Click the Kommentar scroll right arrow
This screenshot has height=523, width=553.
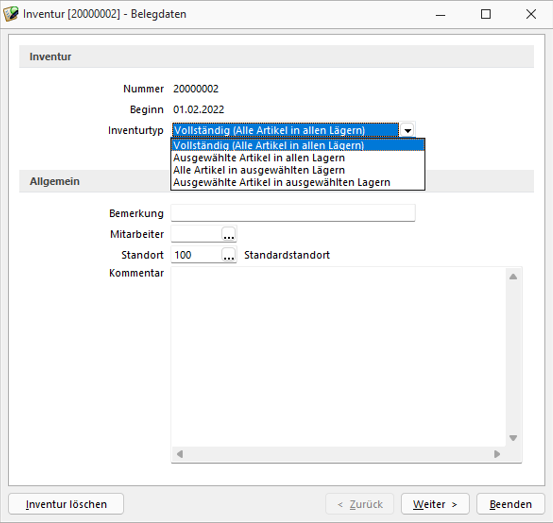pos(497,454)
